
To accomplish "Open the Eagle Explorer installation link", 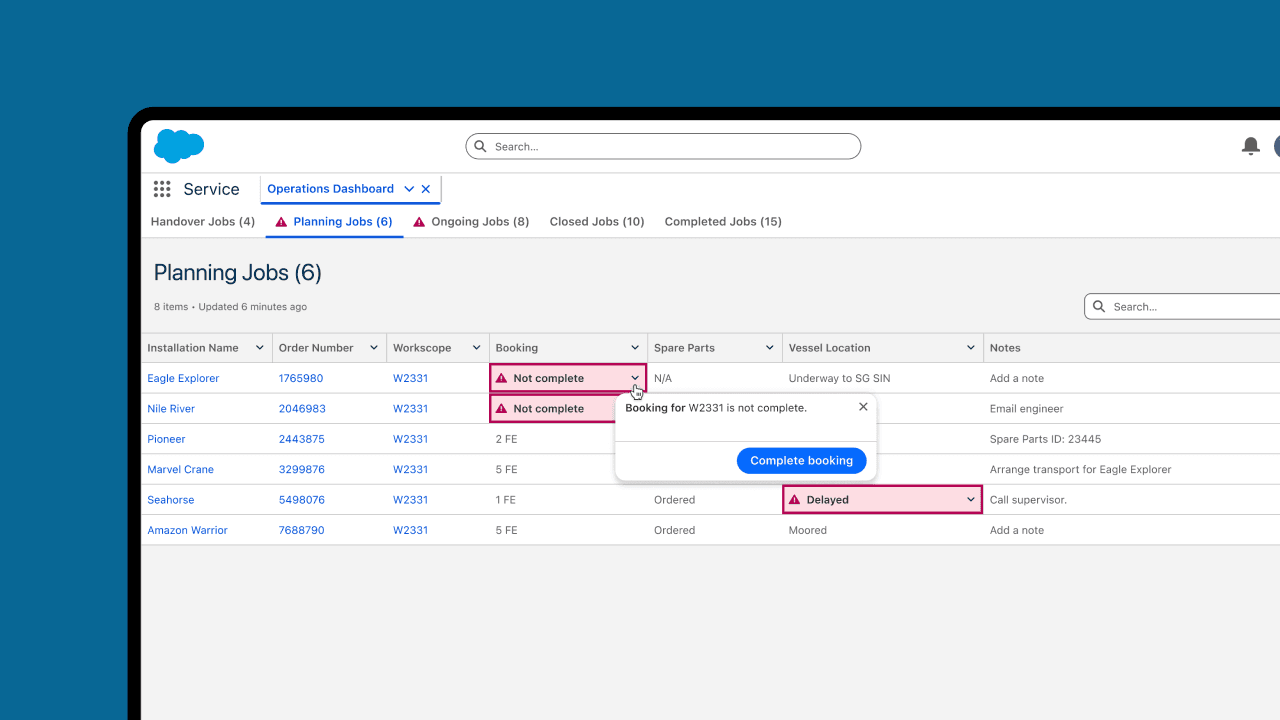I will (x=183, y=378).
